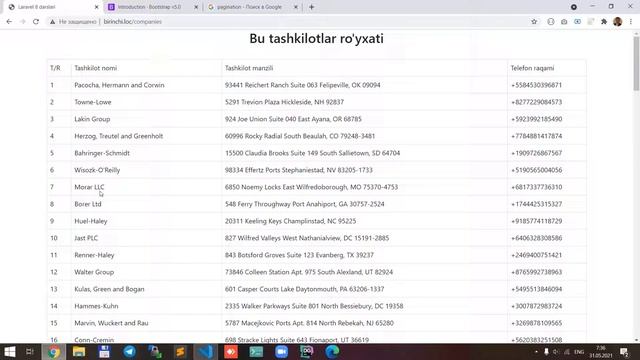
Task: Open the Extensions puzzle-piece menu
Action: click(604, 22)
